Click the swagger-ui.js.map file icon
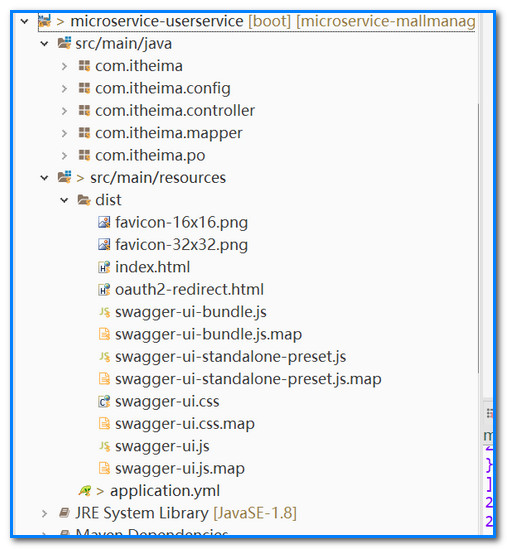 (104, 468)
